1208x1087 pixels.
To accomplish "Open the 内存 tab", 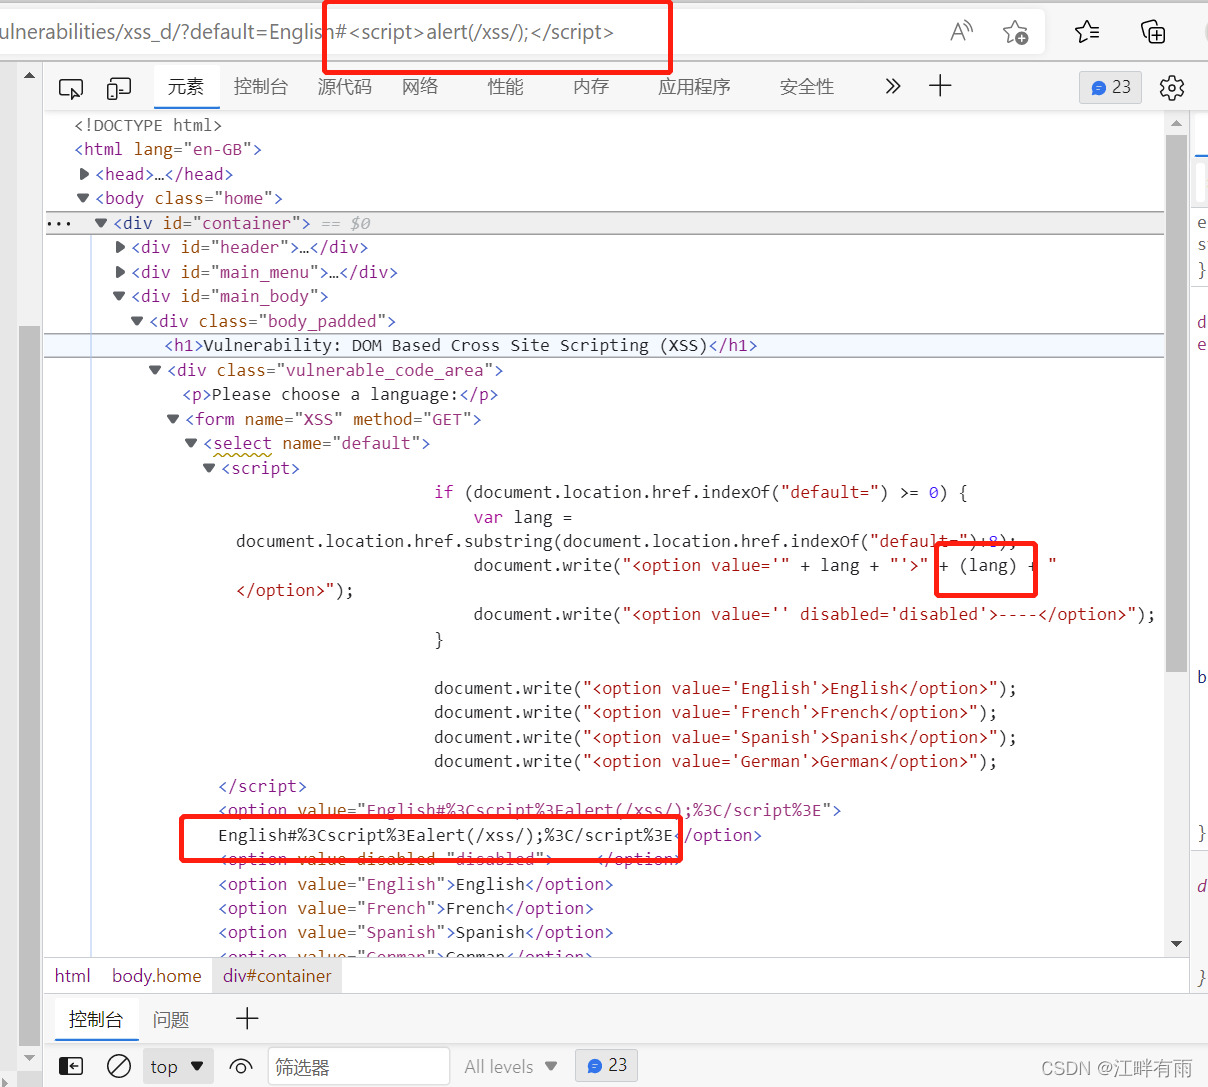I will pos(591,87).
